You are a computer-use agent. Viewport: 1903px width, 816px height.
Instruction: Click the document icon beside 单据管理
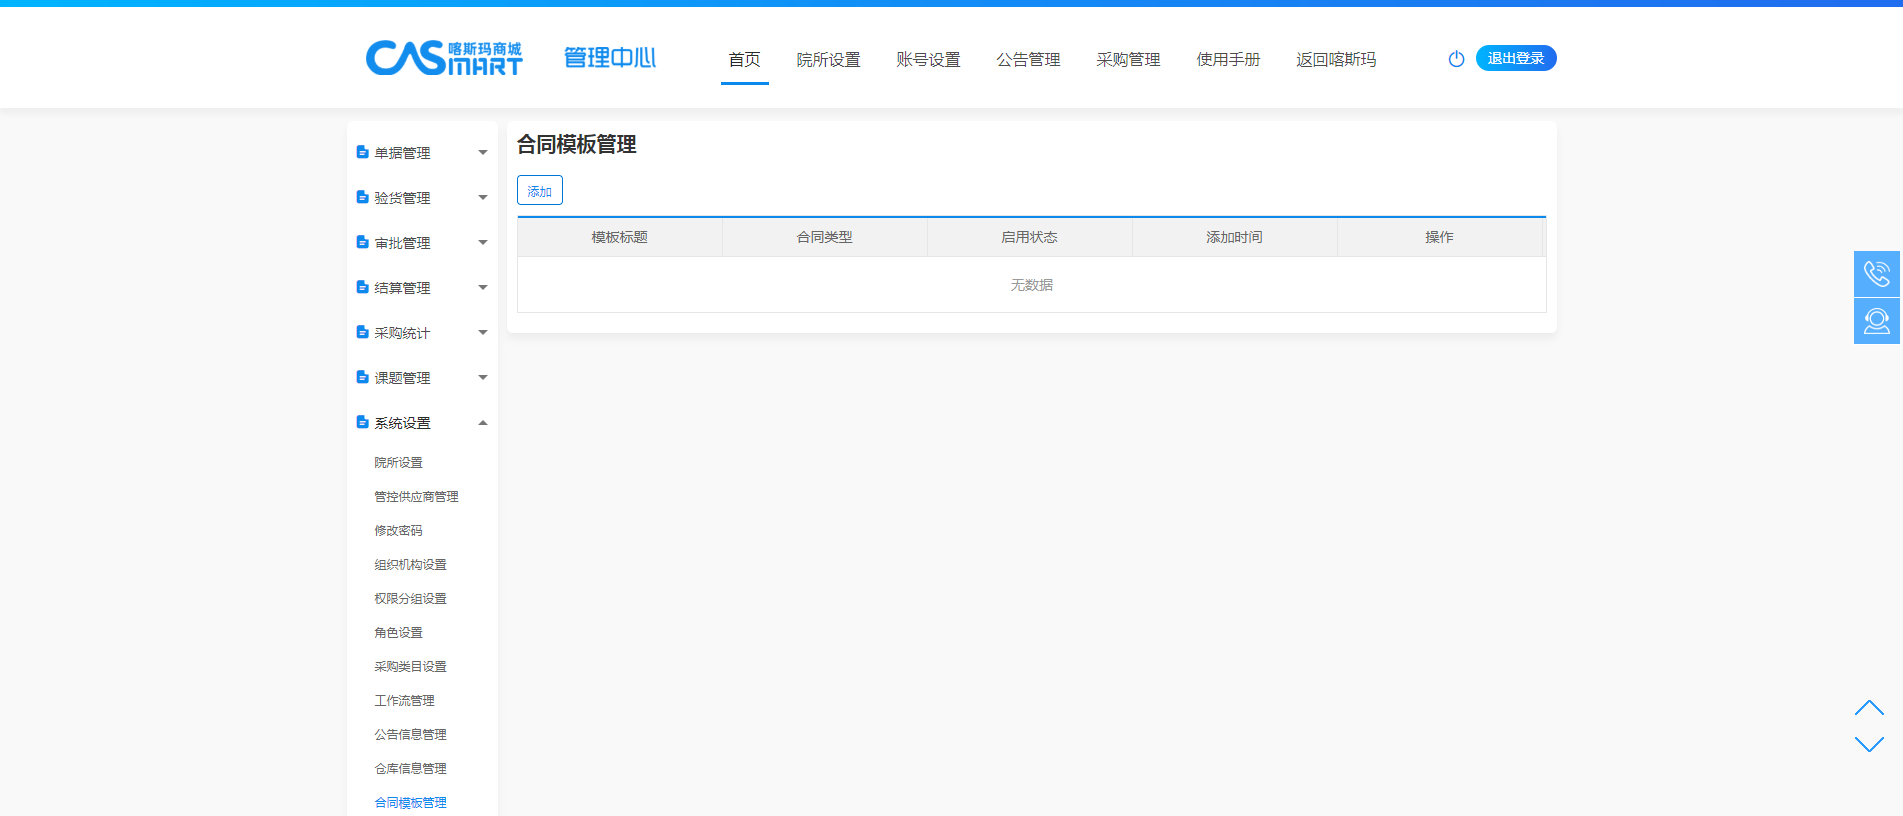(362, 152)
